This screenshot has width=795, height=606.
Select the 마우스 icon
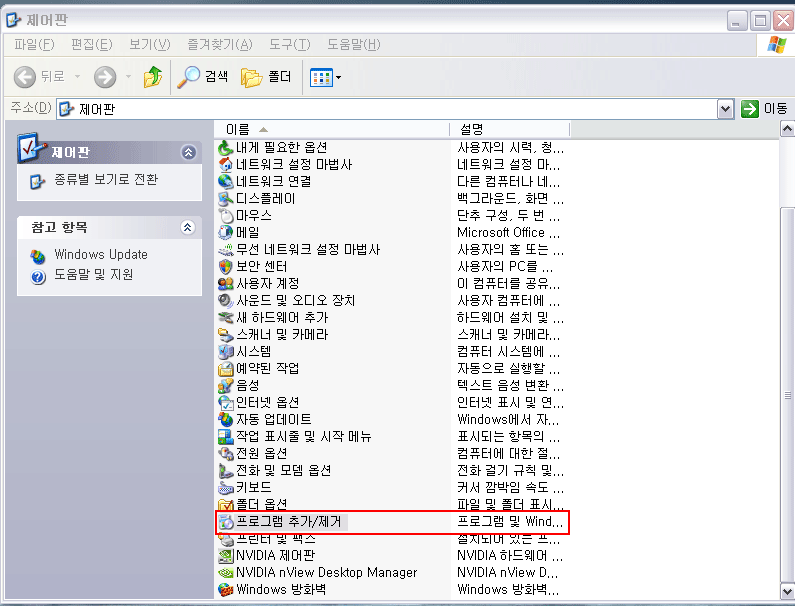pyautogui.click(x=225, y=216)
